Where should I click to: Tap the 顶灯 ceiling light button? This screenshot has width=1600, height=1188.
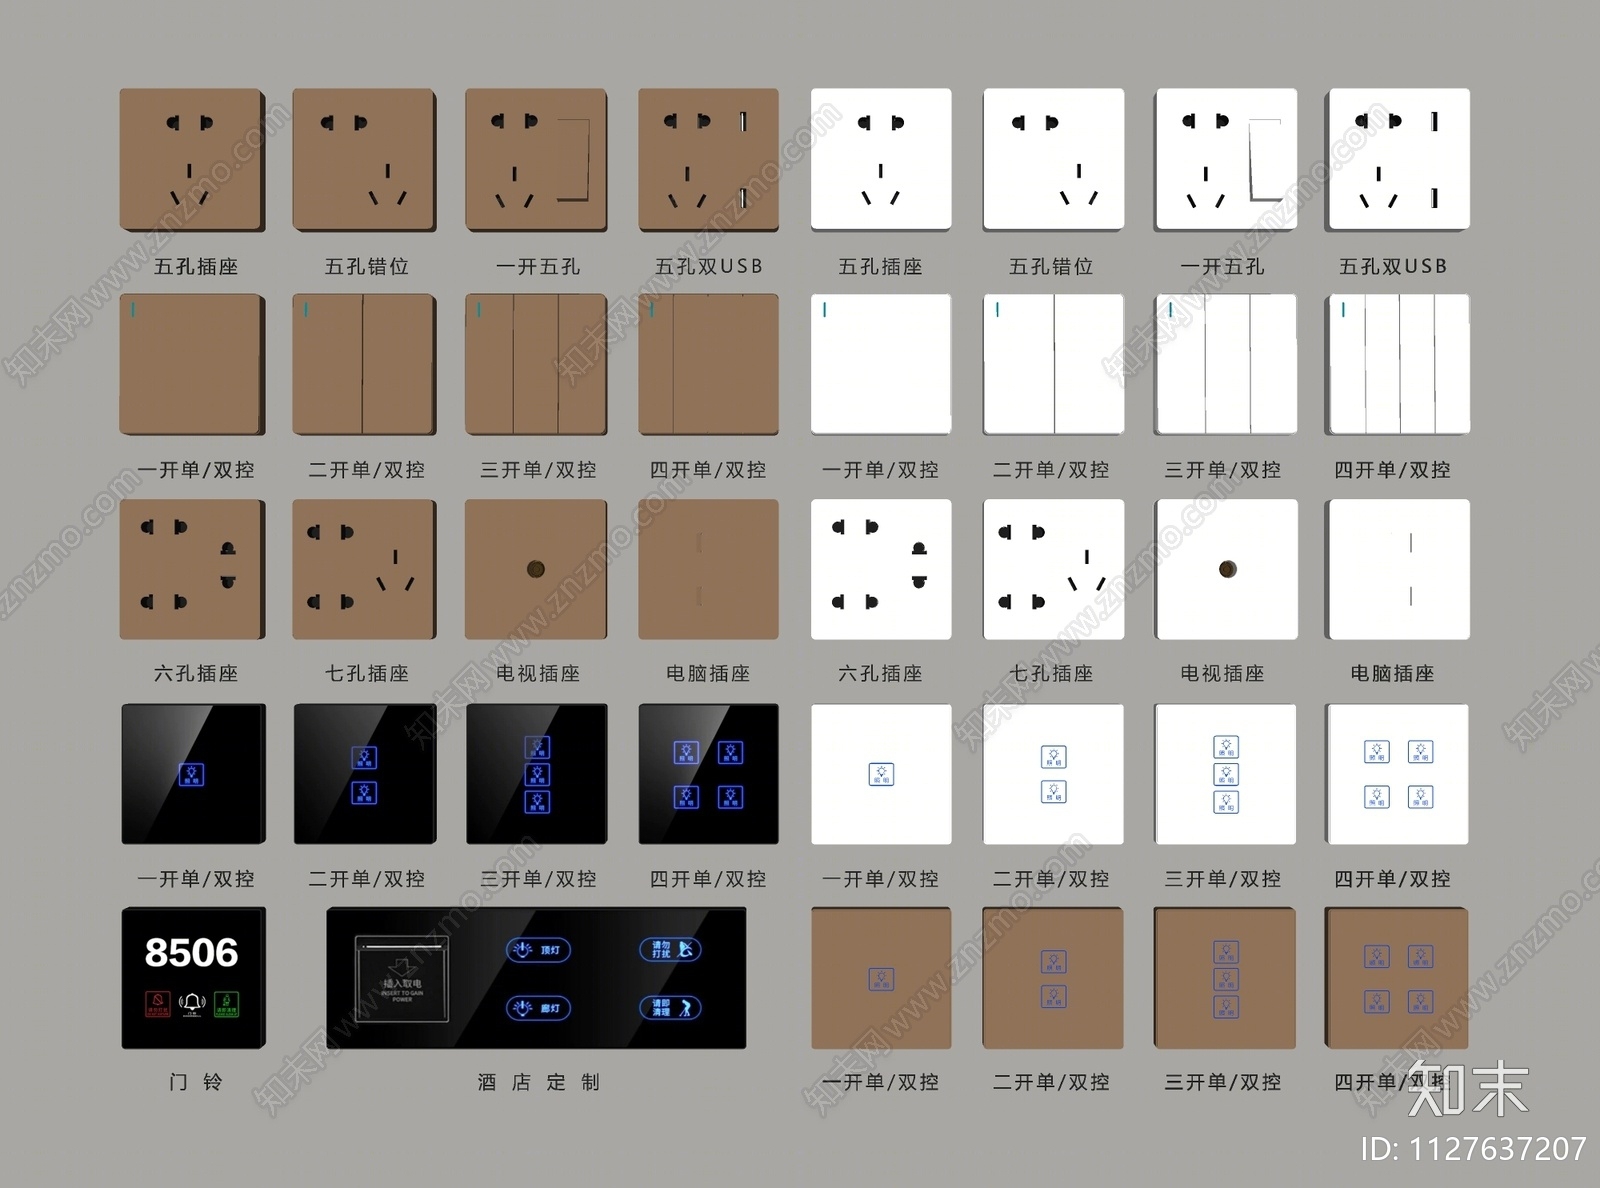(538, 950)
